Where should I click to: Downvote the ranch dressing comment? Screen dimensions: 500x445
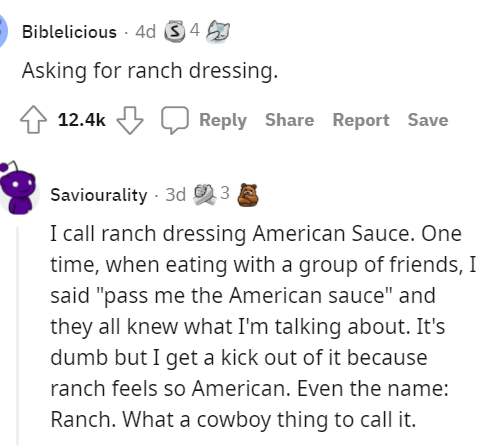pyautogui.click(x=130, y=120)
